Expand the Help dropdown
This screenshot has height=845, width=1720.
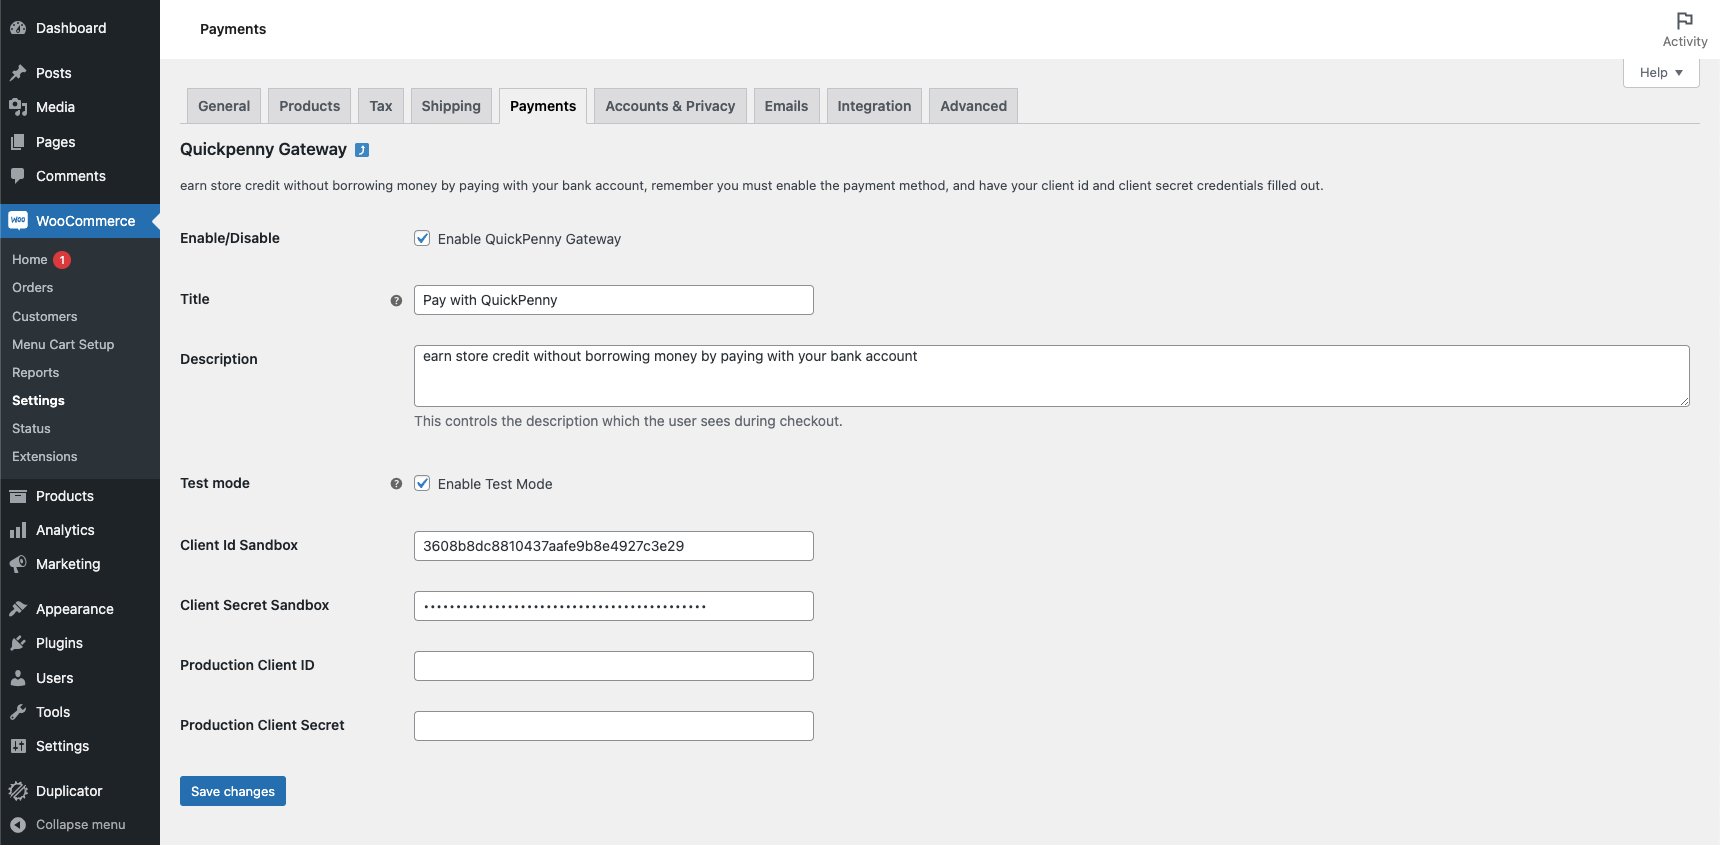click(1661, 73)
